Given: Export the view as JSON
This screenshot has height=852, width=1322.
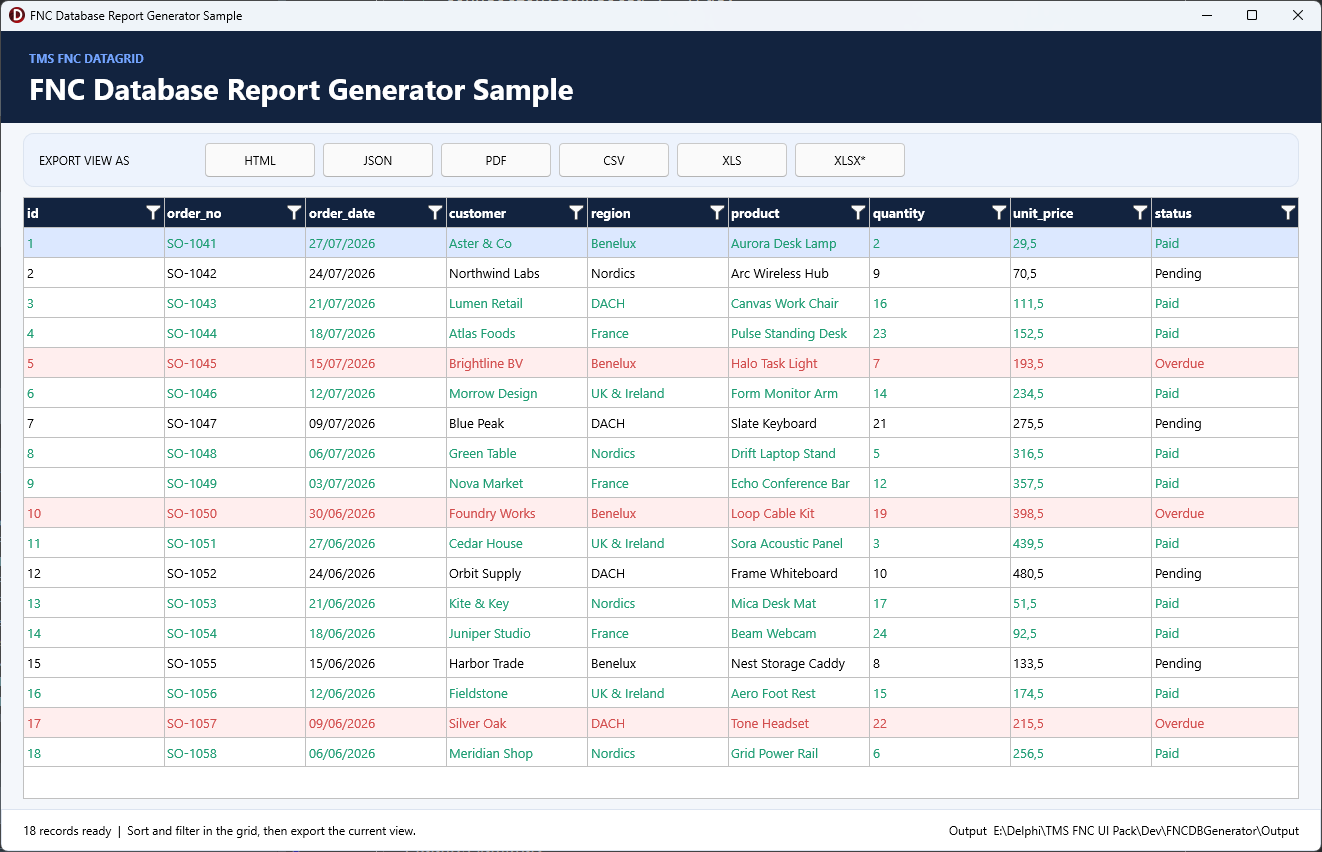Looking at the screenshot, I should (x=378, y=160).
